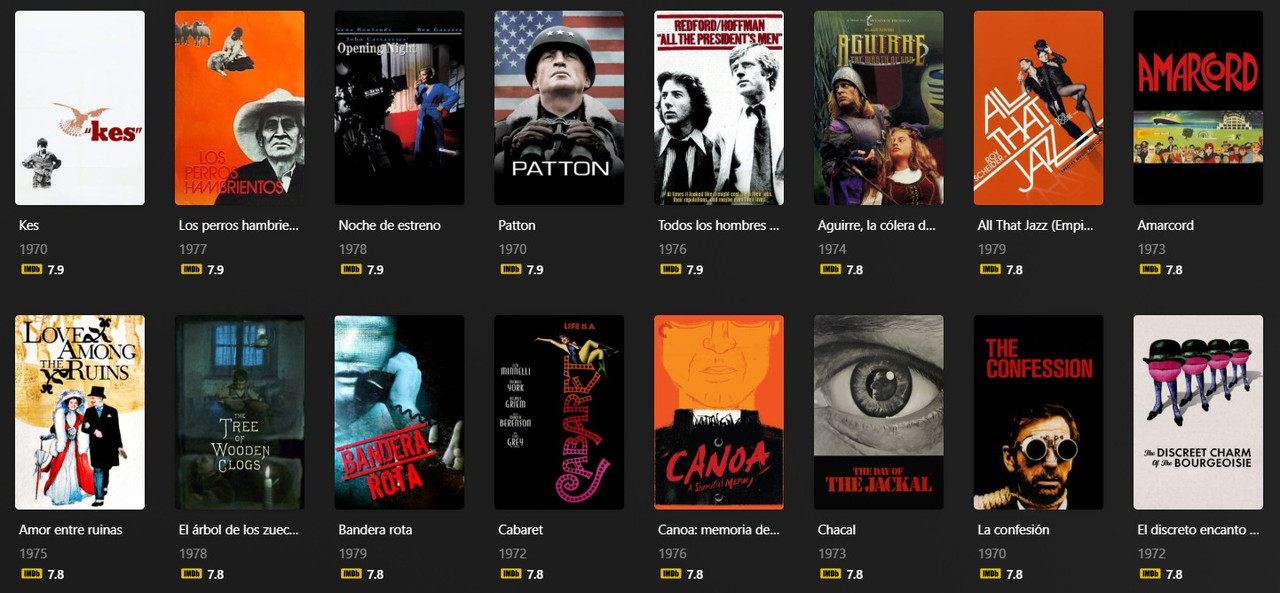
Task: Open the 'Canoa: memoria de...' title link
Action: point(718,530)
